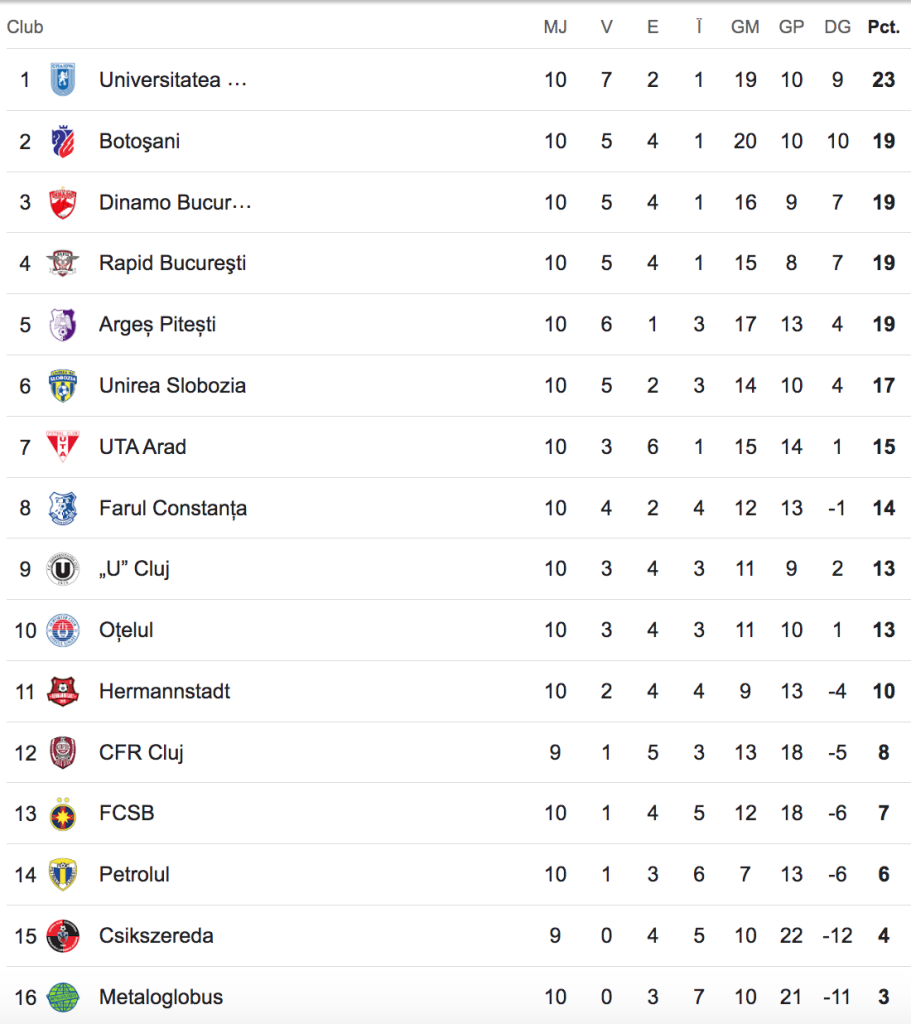Screen dimensions: 911x1024
Task: Open the Hermannstadt team name link
Action: point(165,691)
